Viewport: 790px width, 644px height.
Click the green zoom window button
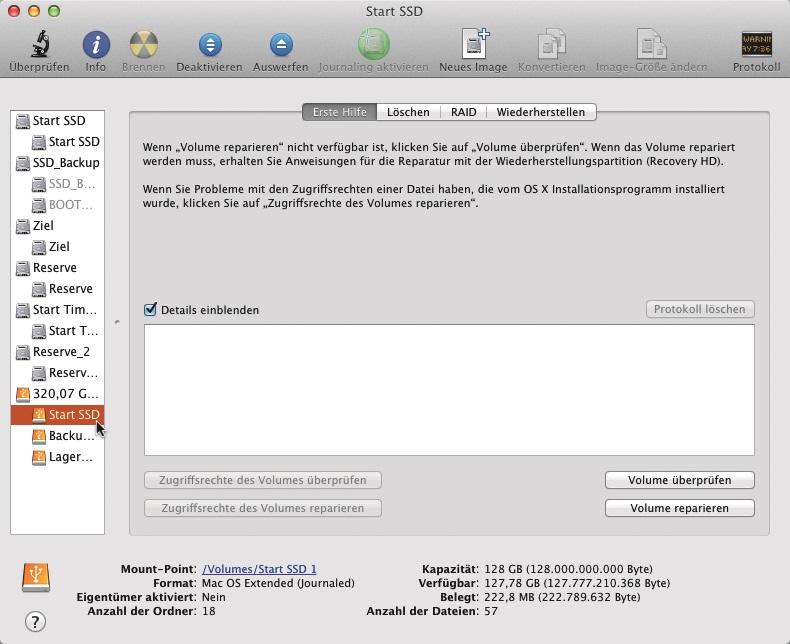54,11
